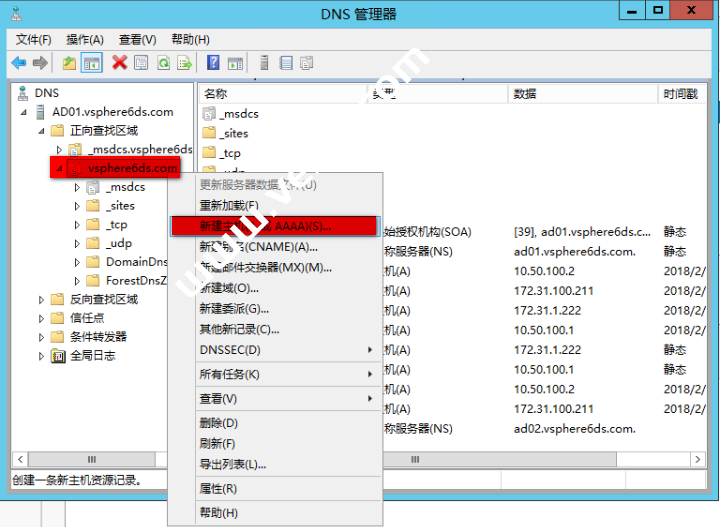The width and height of the screenshot is (720, 527).
Task: Click the blue question mark Help icon
Action: click(x=213, y=62)
